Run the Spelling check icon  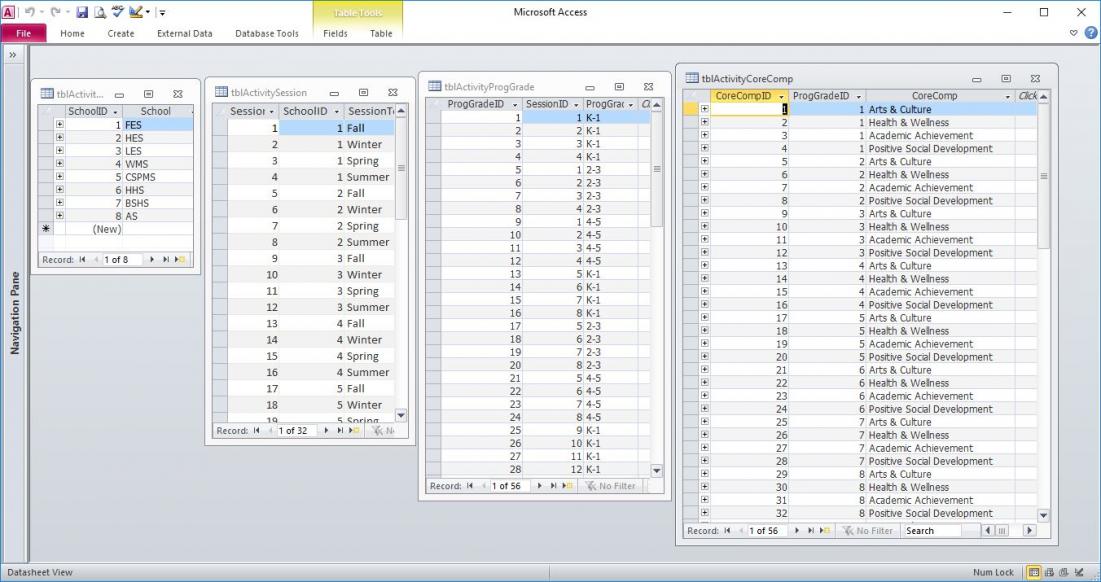[118, 12]
